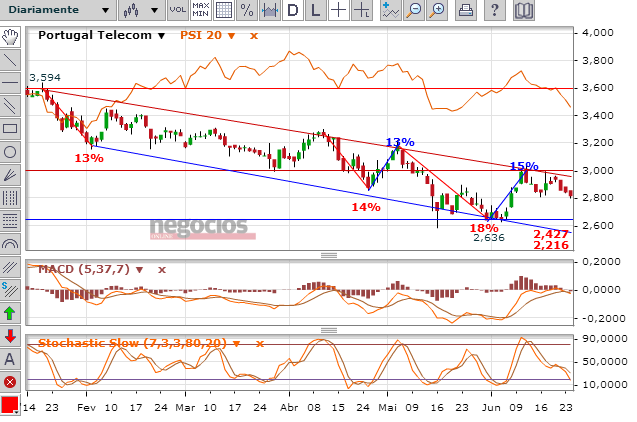Select the speed lines S tool
Image resolution: width=637 pixels, height=422 pixels.
coord(10,290)
